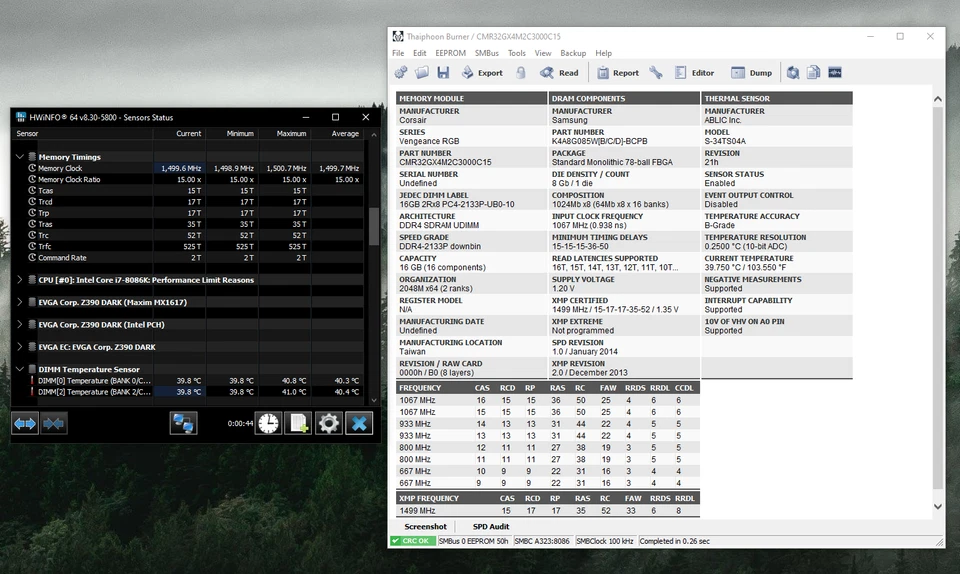Click the HWiNFO vertical scrollbar thumb
This screenshot has width=960, height=574.
tap(373, 226)
